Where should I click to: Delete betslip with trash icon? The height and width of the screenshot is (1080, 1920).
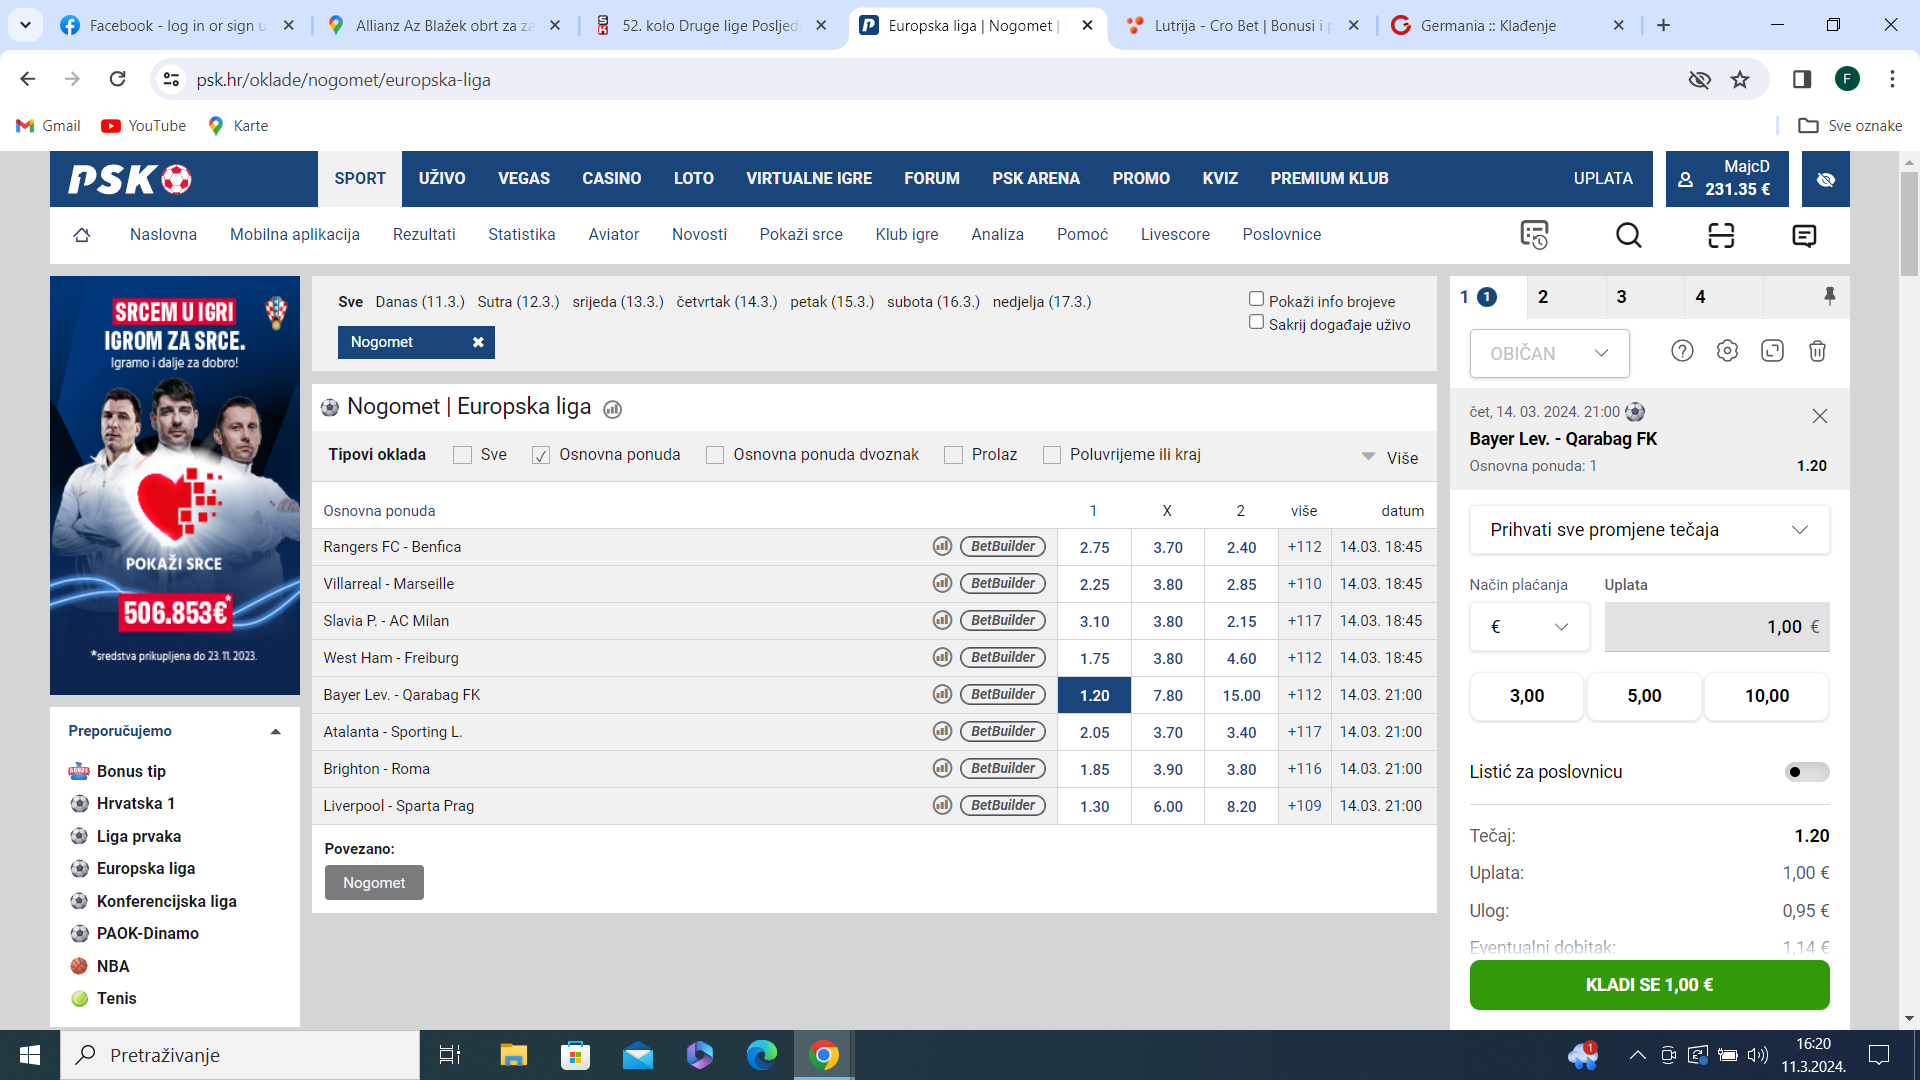[1817, 351]
